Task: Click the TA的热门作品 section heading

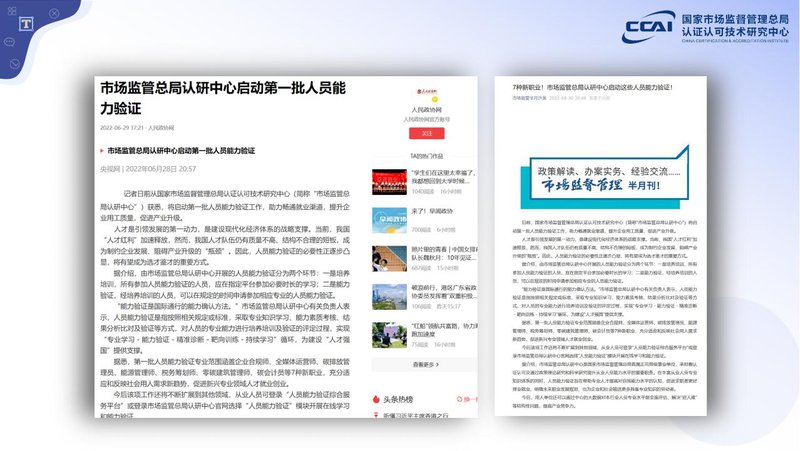Action: pos(427,156)
